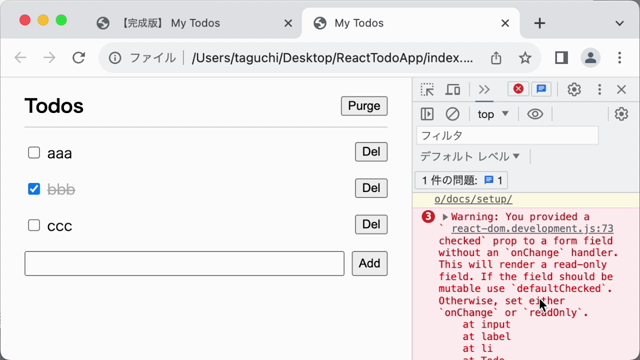Open the user profile avatar
Viewport: 640px width, 360px height.
[x=590, y=58]
